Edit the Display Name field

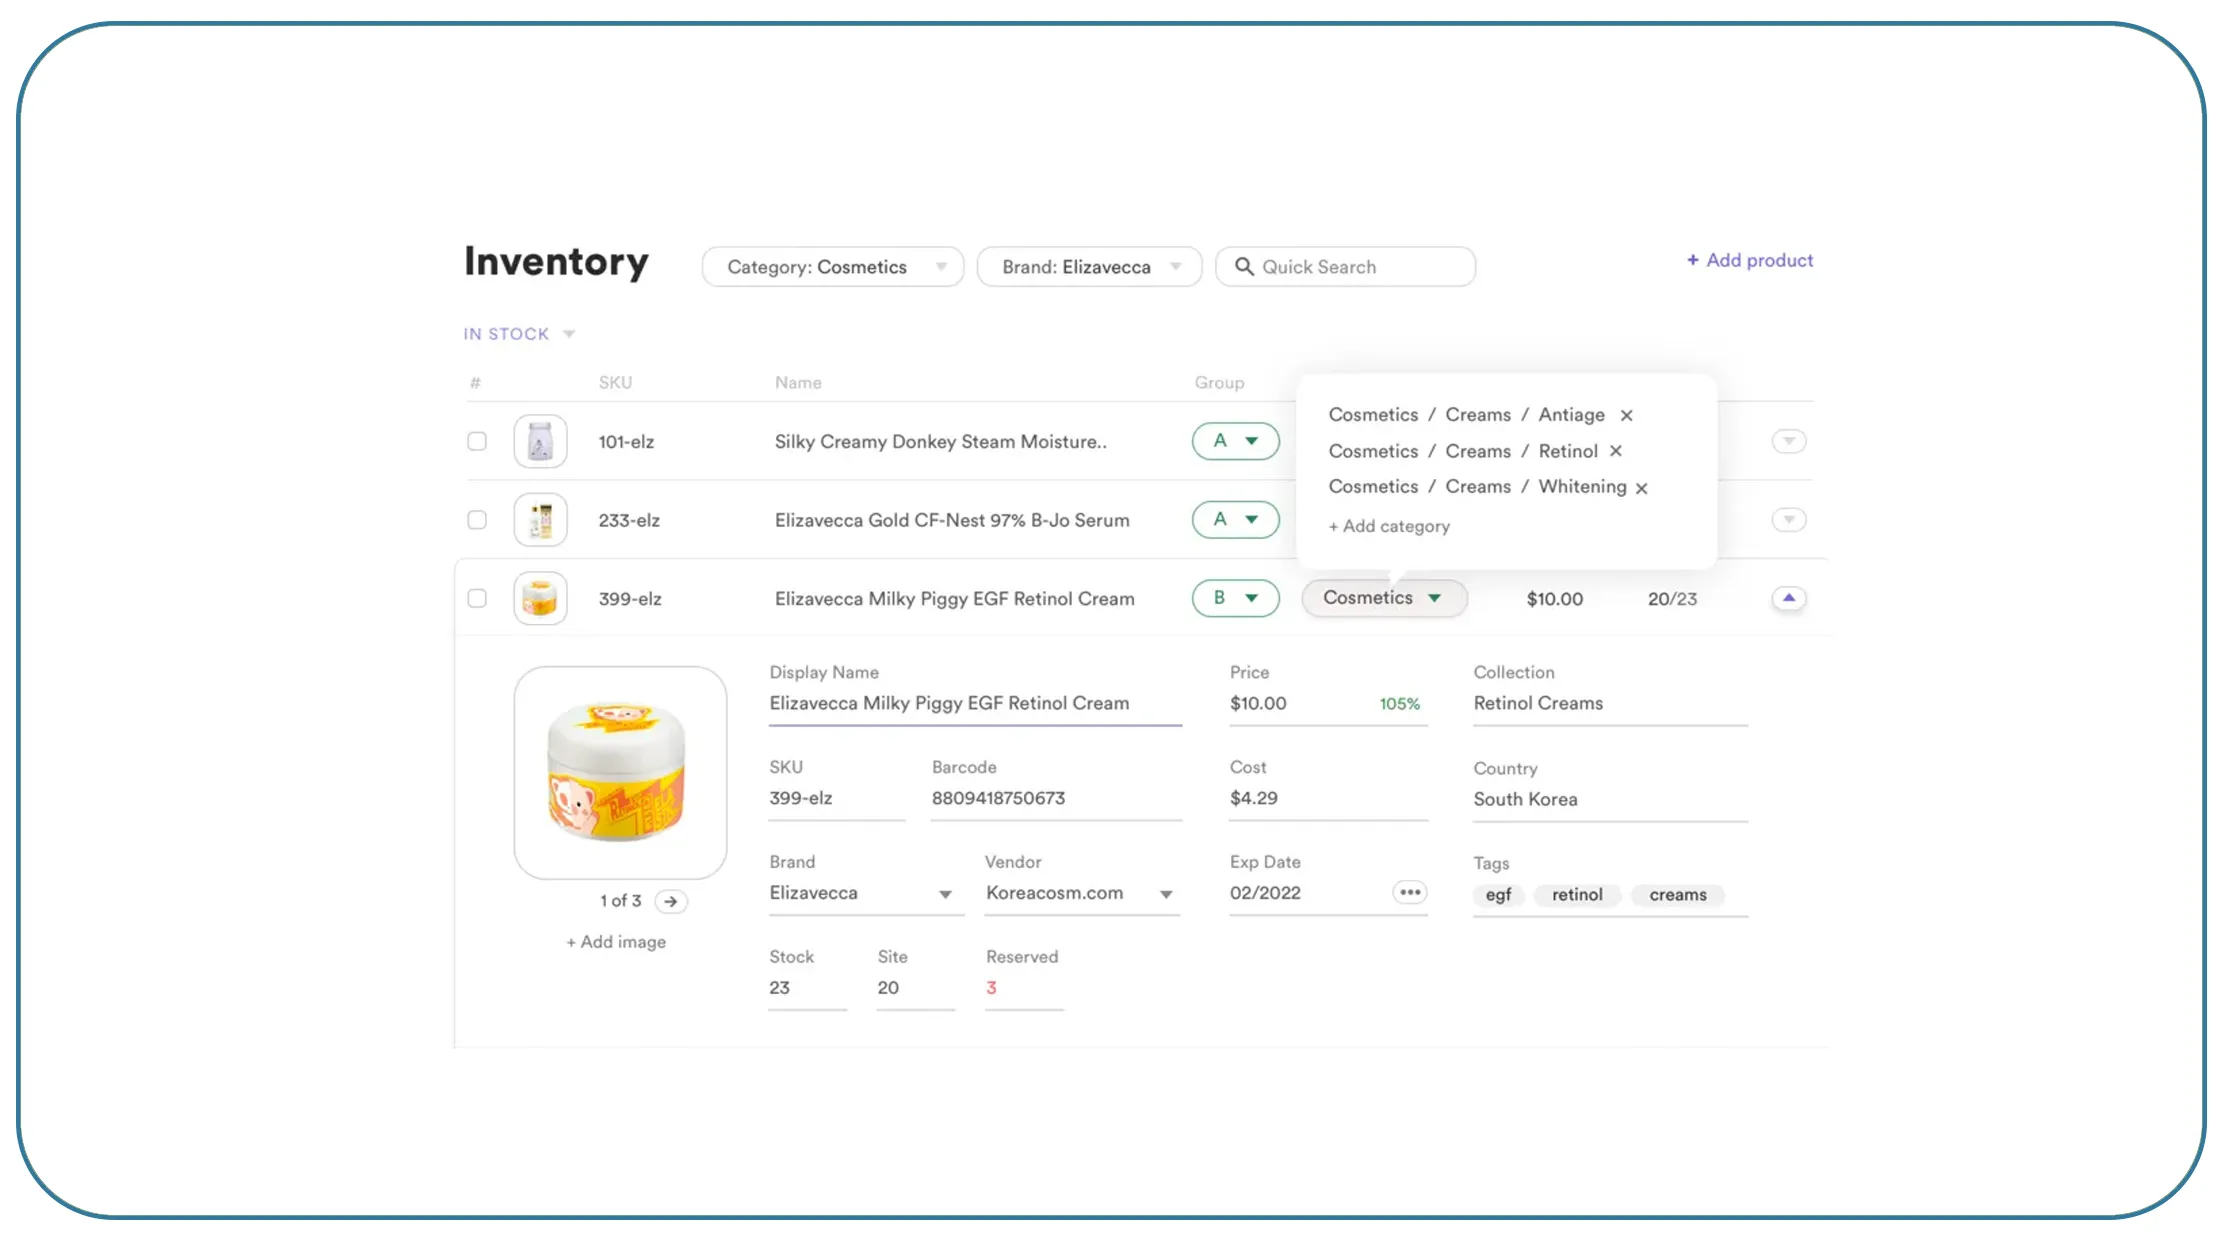[975, 704]
